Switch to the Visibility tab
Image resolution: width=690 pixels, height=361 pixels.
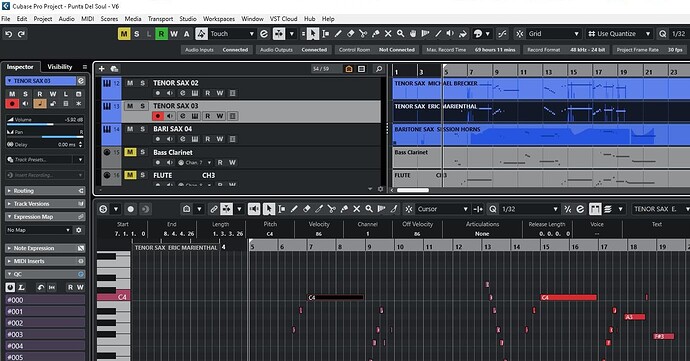pos(60,67)
